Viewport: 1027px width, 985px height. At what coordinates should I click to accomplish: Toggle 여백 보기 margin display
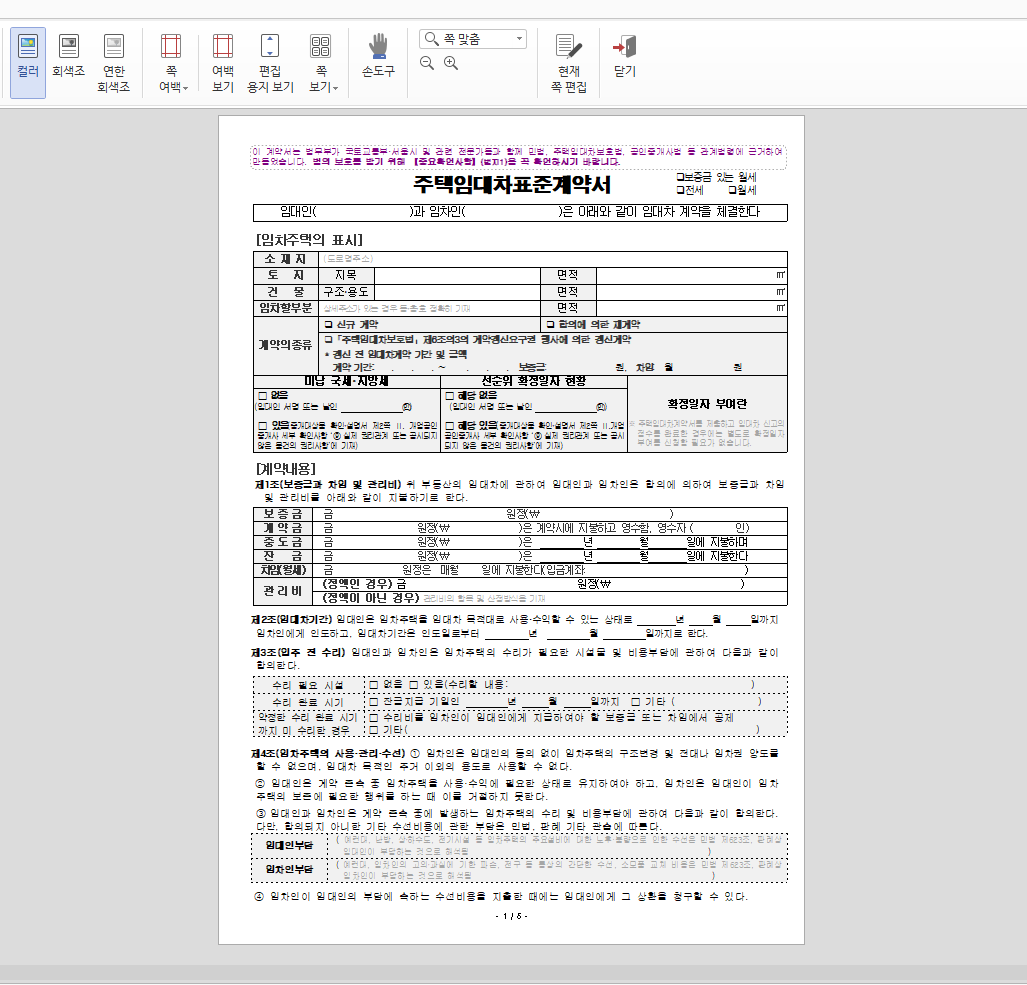(x=223, y=62)
